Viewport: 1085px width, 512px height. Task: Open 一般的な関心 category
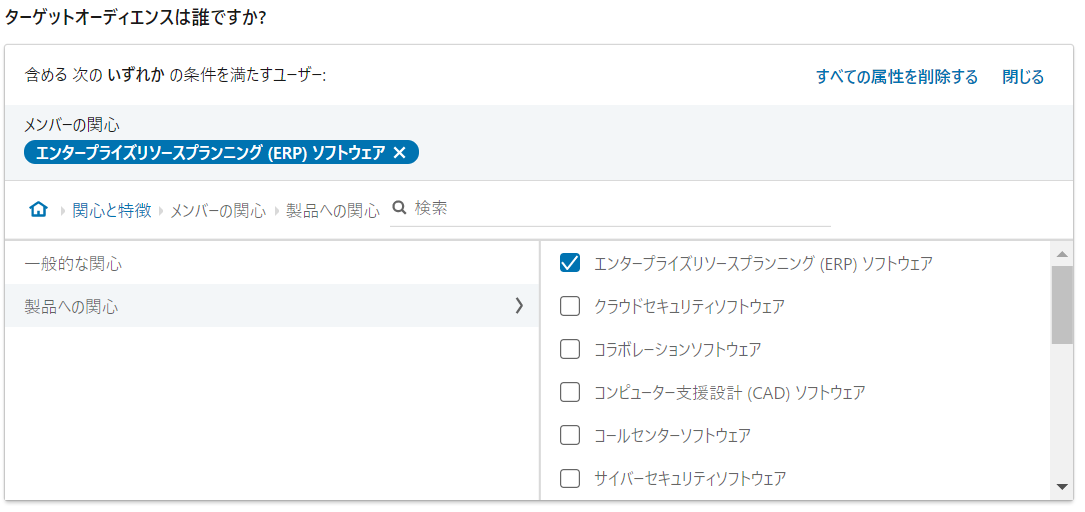click(73, 264)
